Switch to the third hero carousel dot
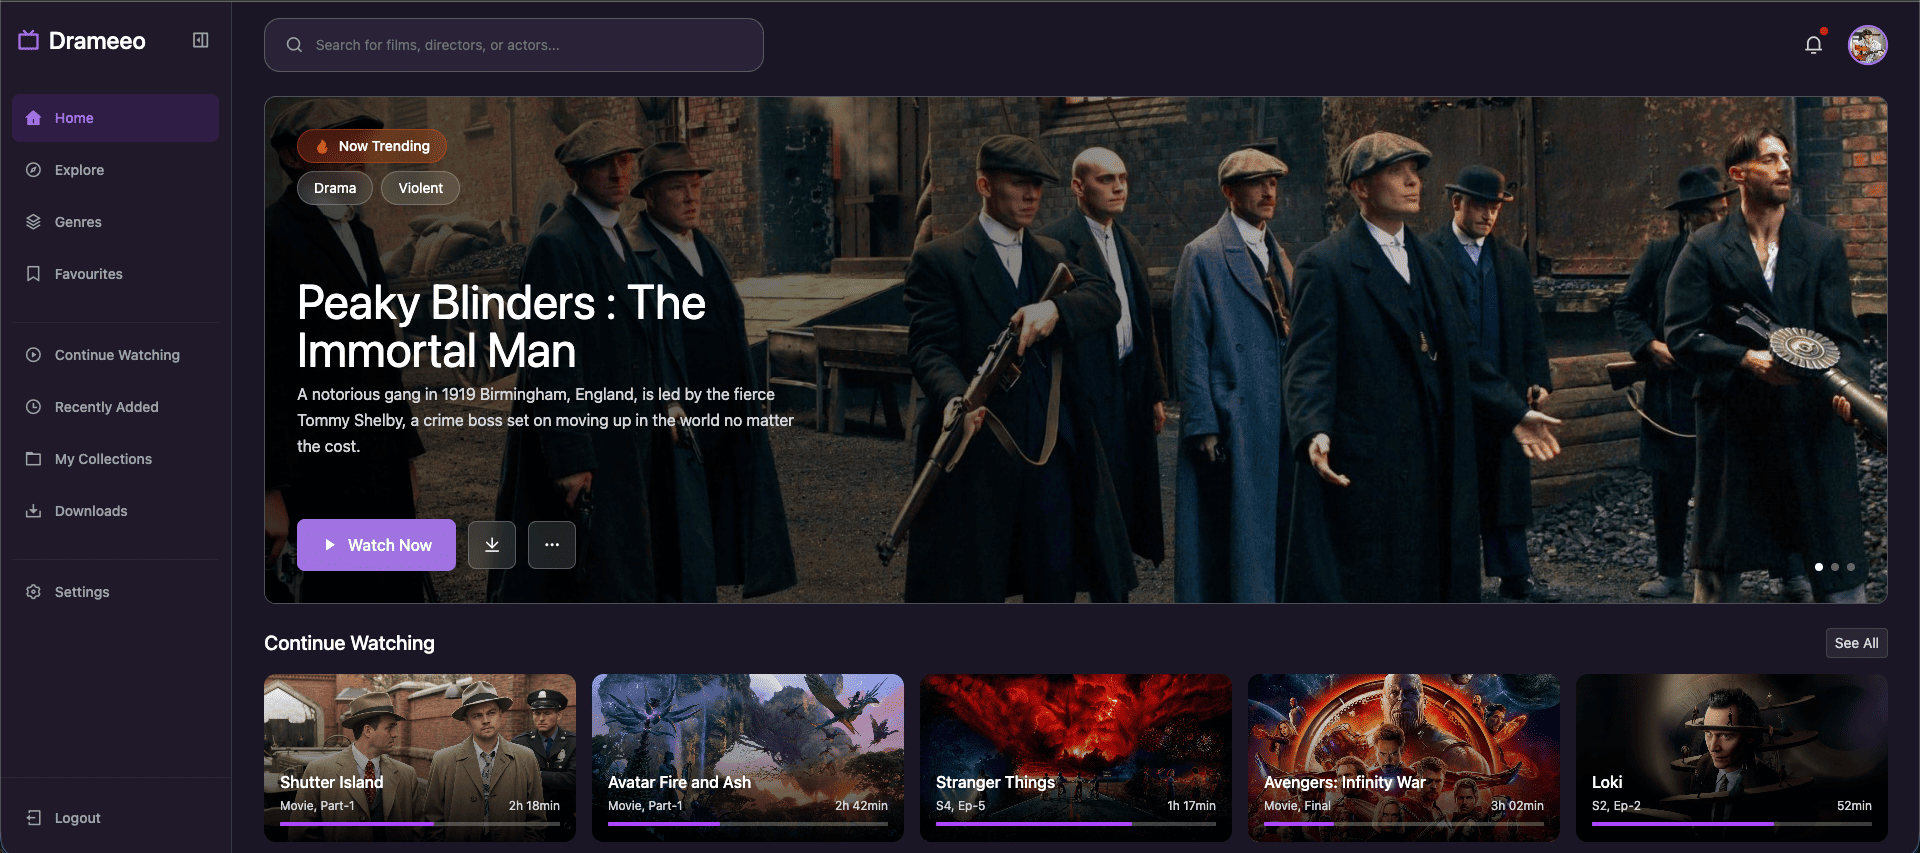This screenshot has height=853, width=1920. (x=1851, y=567)
